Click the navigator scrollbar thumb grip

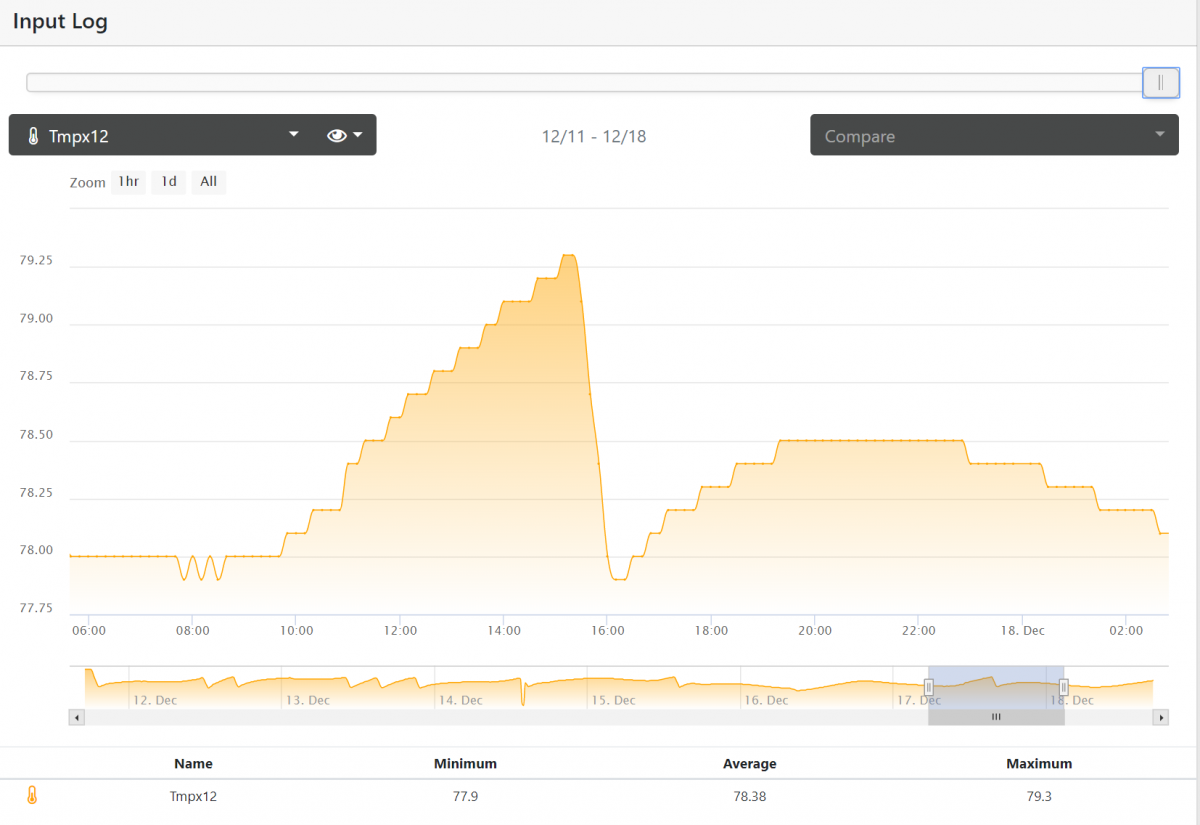(996, 717)
